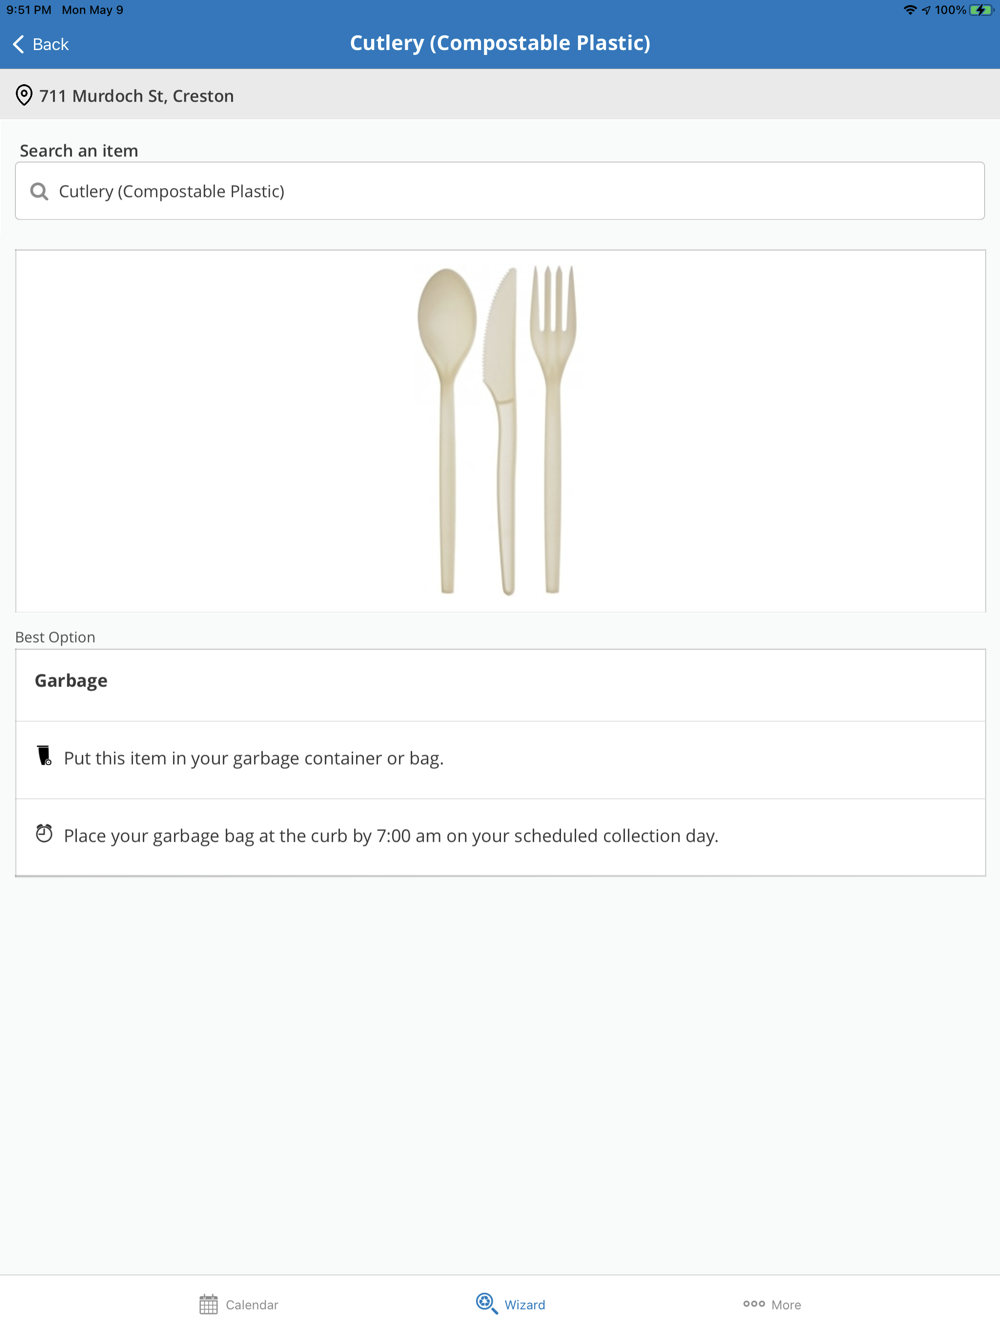Image resolution: width=1000 pixels, height=1334 pixels.
Task: Tap the Wi-Fi status icon
Action: (x=909, y=10)
